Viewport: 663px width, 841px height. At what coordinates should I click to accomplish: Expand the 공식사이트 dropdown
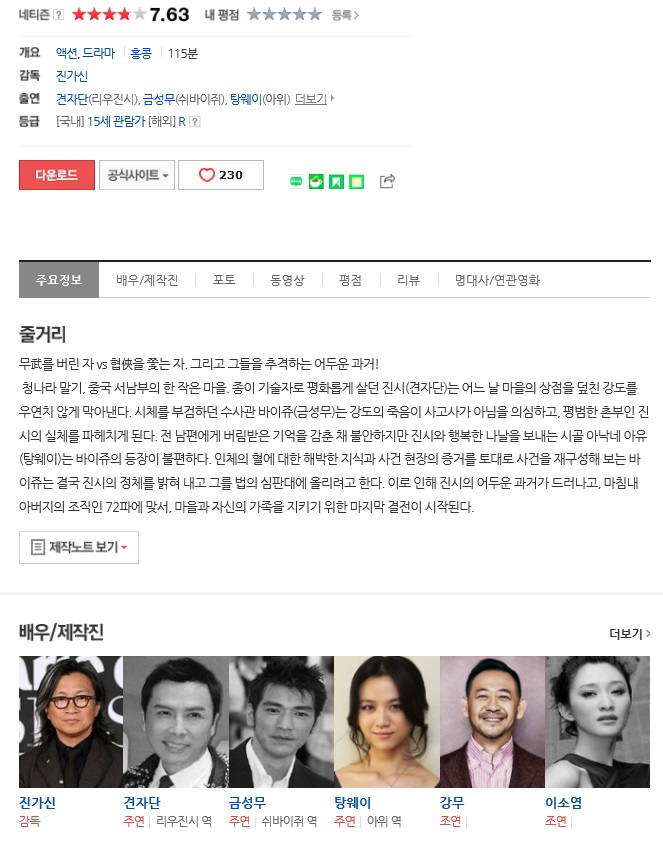coord(137,175)
